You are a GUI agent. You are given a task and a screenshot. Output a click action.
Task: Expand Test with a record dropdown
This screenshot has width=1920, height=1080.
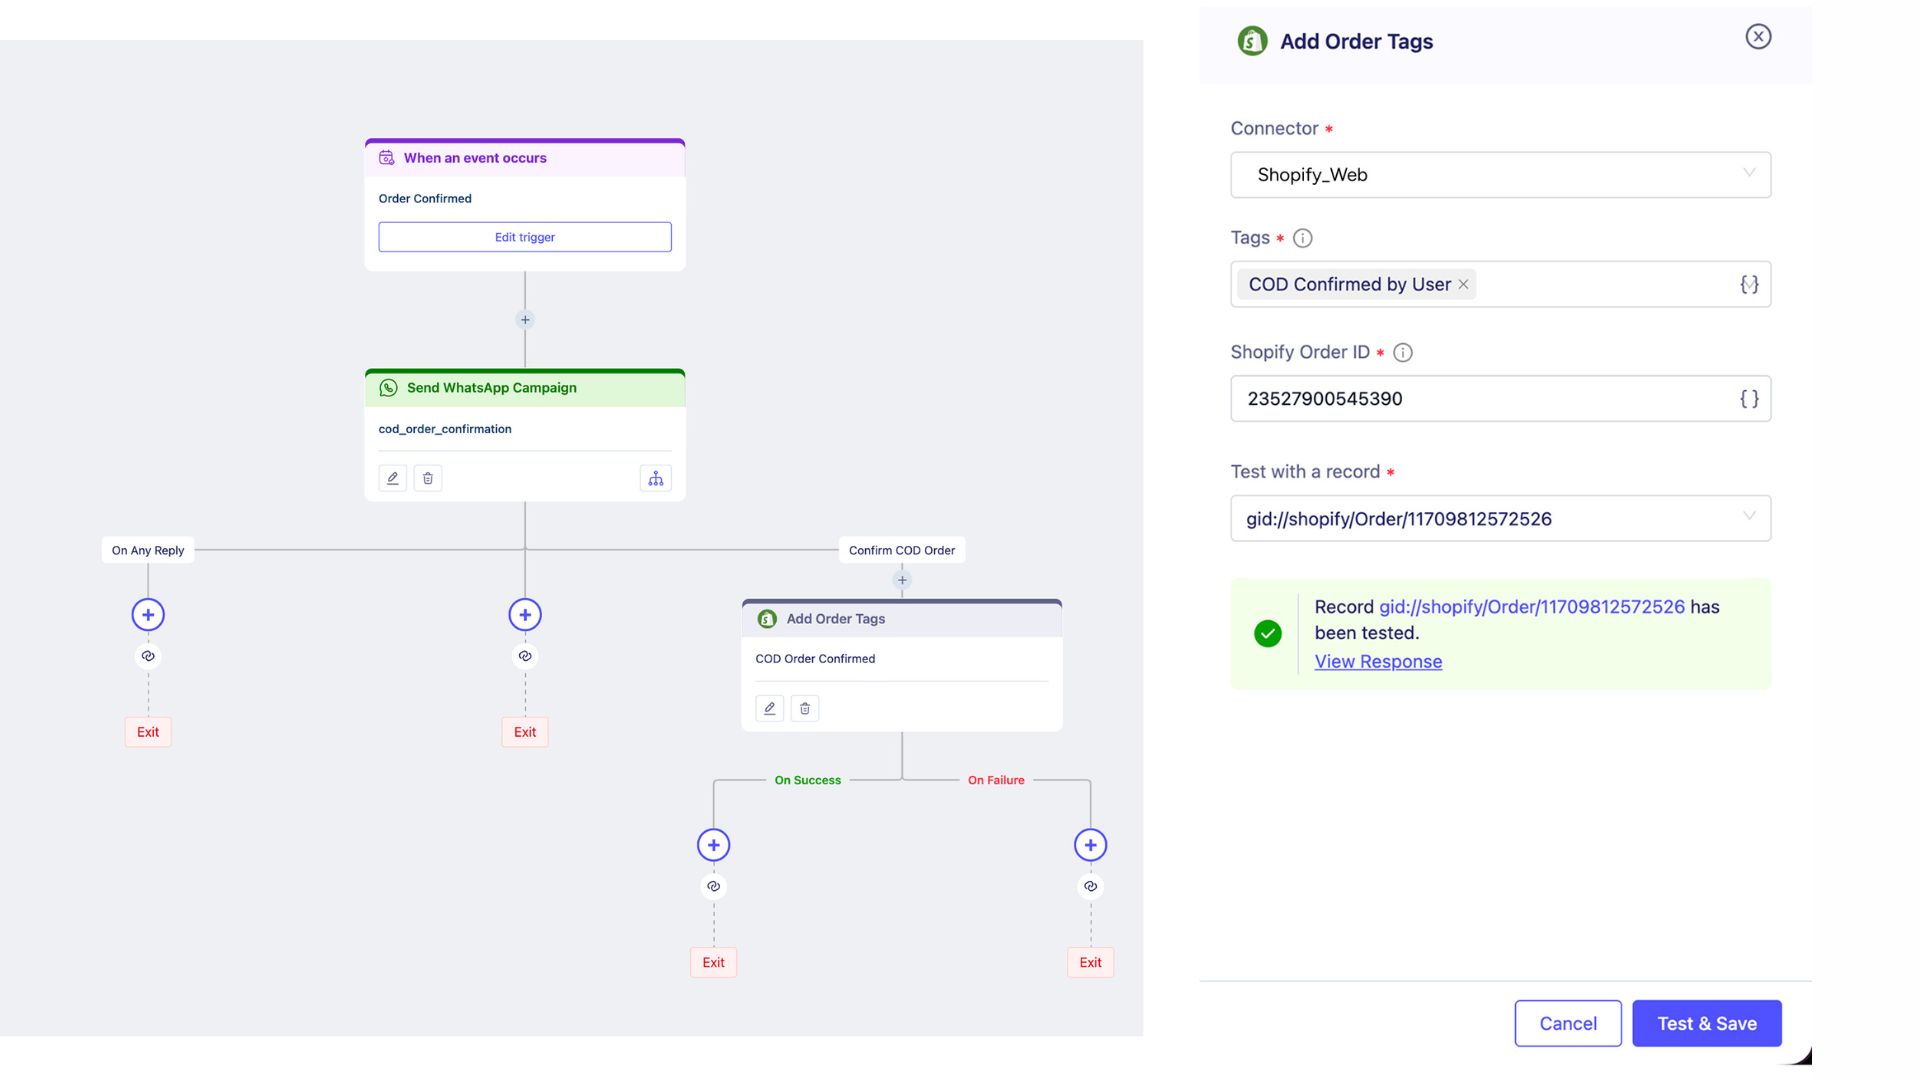pos(1500,518)
